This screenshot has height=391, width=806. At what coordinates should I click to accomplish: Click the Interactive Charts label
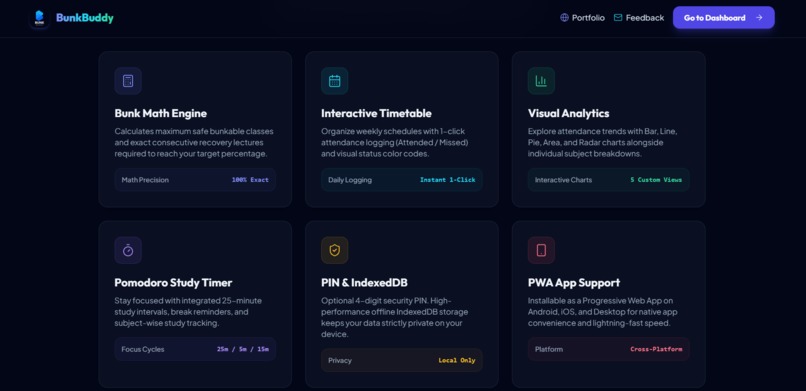click(x=563, y=180)
